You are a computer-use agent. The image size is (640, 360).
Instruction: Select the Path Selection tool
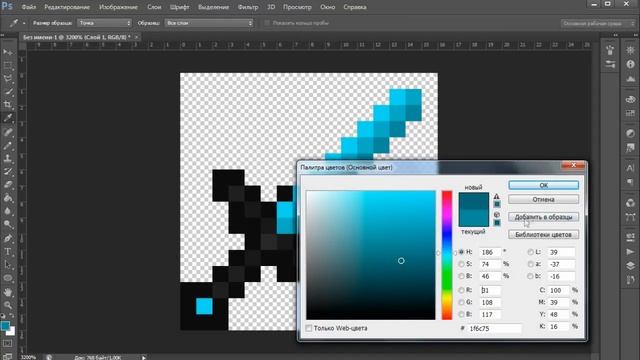coord(8,265)
